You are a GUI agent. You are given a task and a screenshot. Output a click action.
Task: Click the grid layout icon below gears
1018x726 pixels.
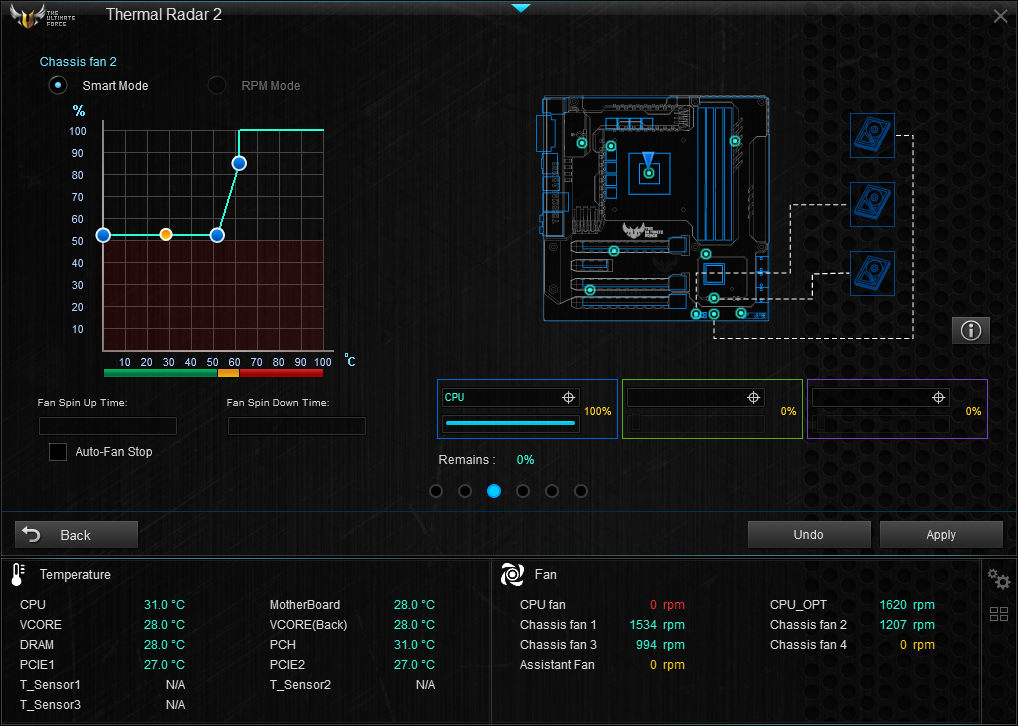(x=999, y=614)
